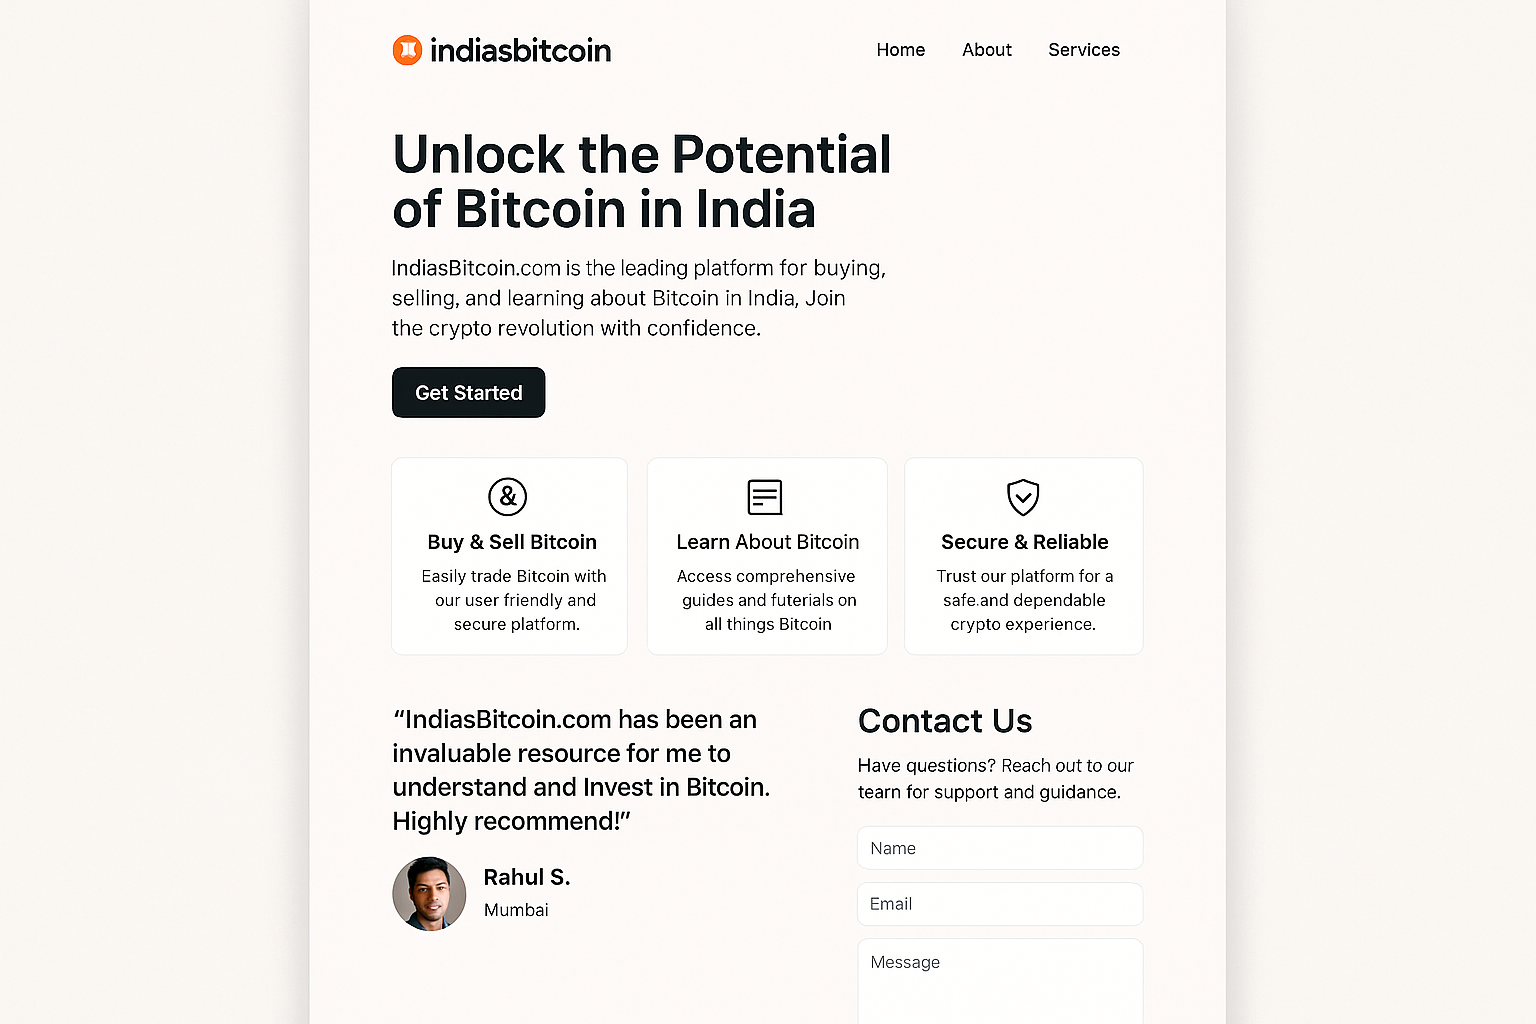This screenshot has width=1536, height=1024.
Task: Click the Contact Us heading
Action: pos(944,721)
